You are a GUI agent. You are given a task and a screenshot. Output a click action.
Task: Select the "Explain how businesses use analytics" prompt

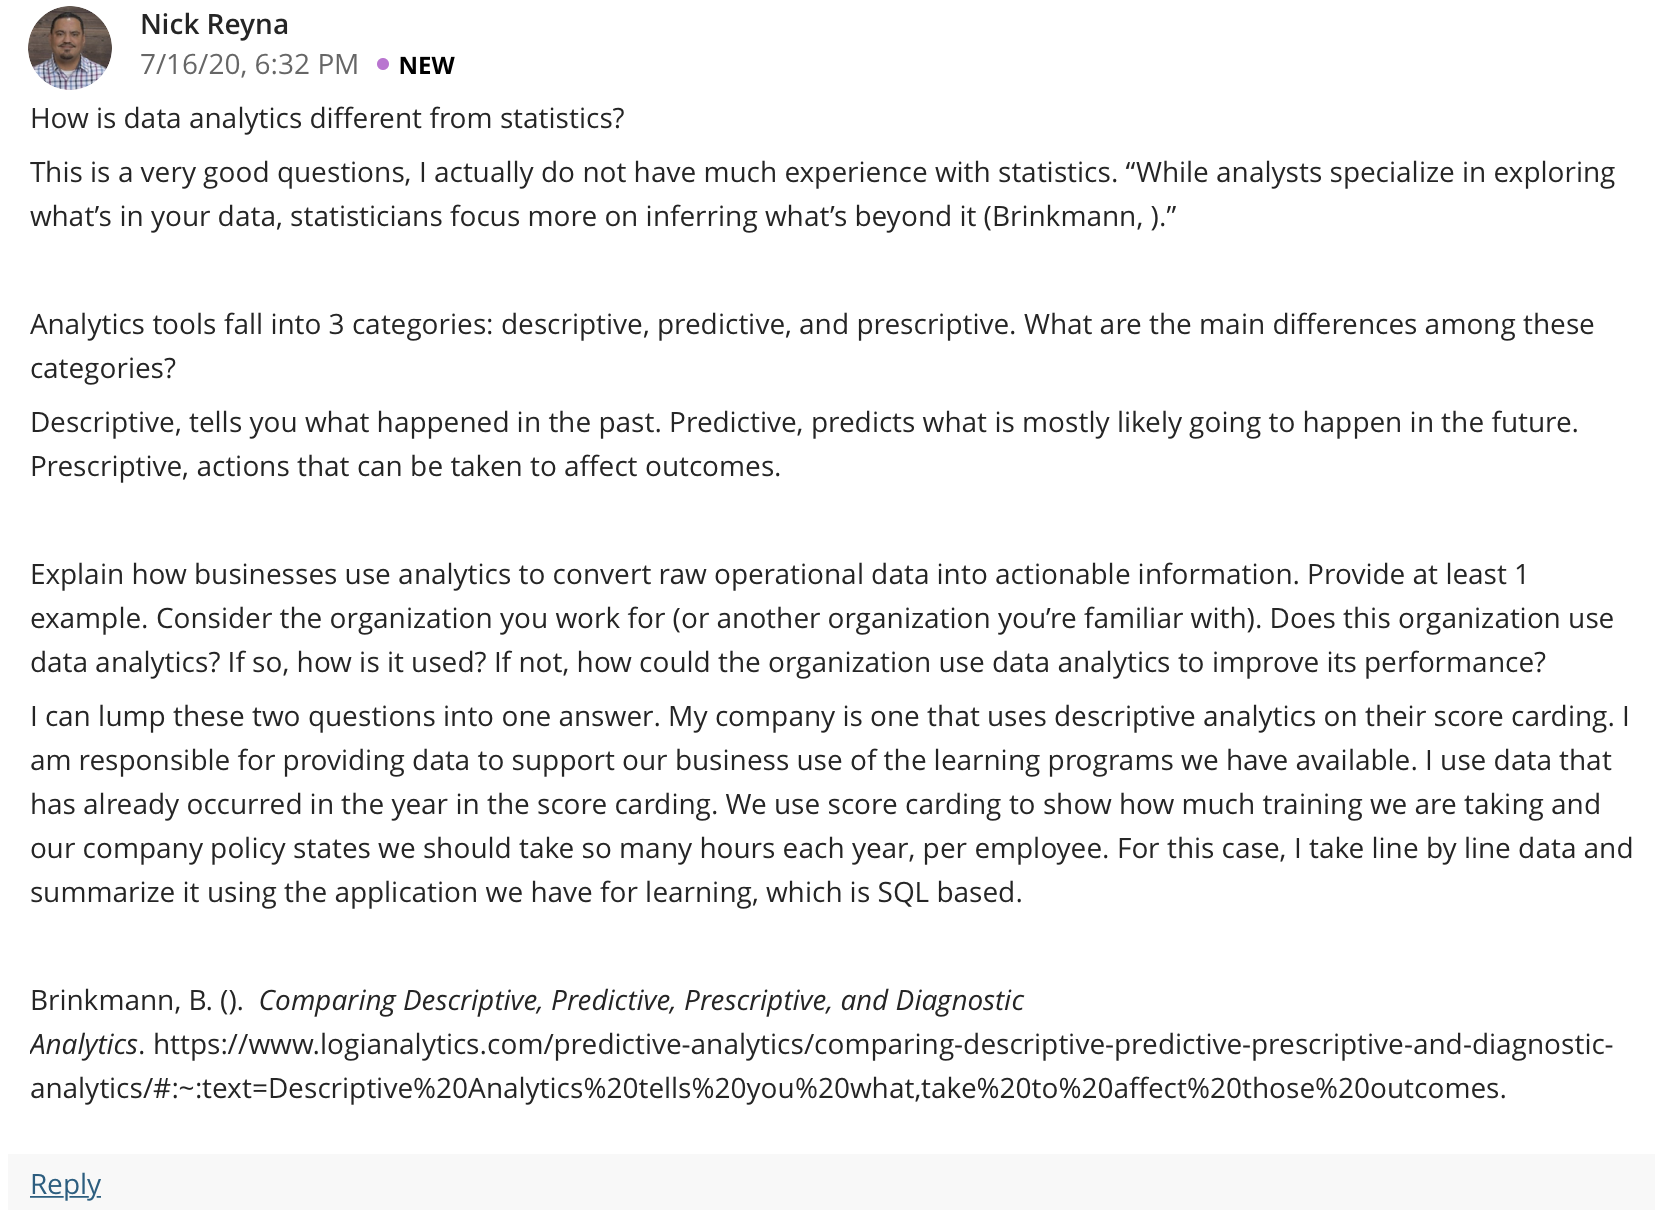(x=822, y=618)
